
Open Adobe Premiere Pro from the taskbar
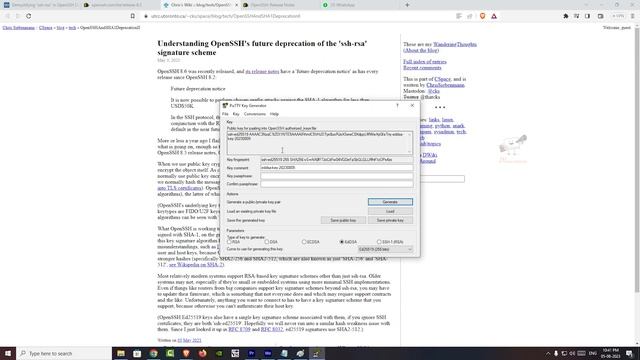tap(251, 353)
